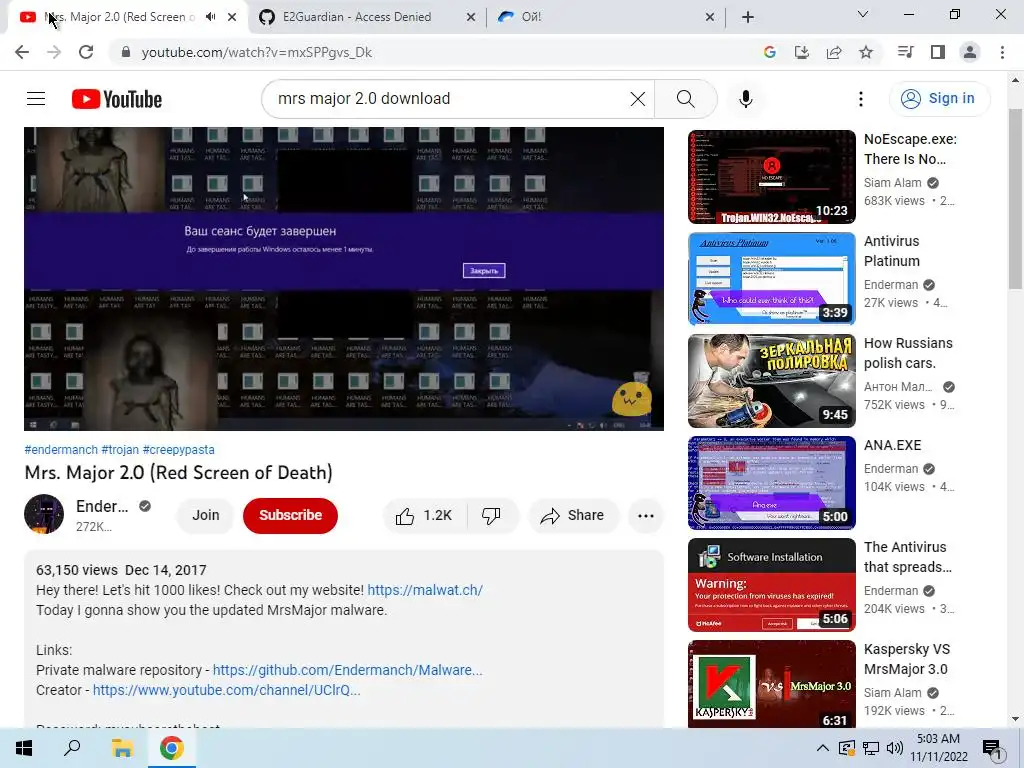
Task: Share the video
Action: coord(573,515)
